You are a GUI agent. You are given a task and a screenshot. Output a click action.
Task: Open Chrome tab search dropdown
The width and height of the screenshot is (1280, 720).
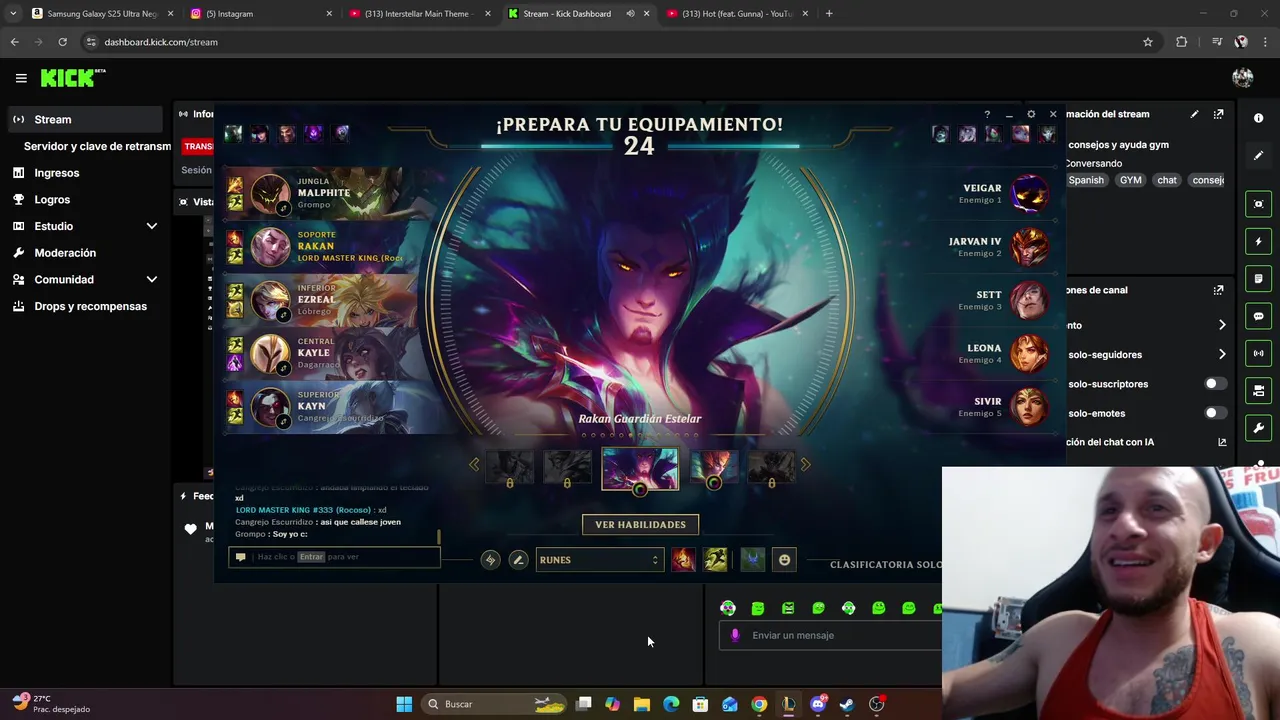[13, 14]
